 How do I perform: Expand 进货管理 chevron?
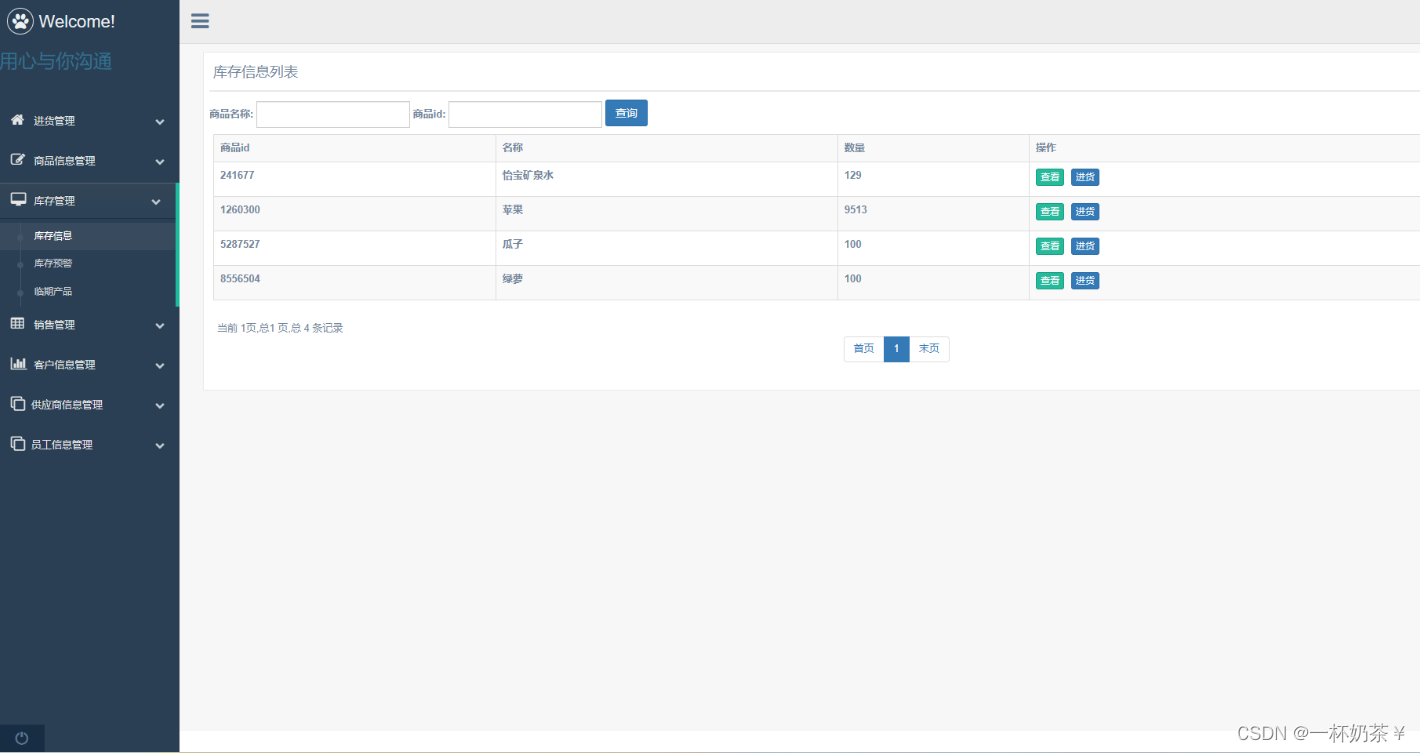(x=160, y=122)
